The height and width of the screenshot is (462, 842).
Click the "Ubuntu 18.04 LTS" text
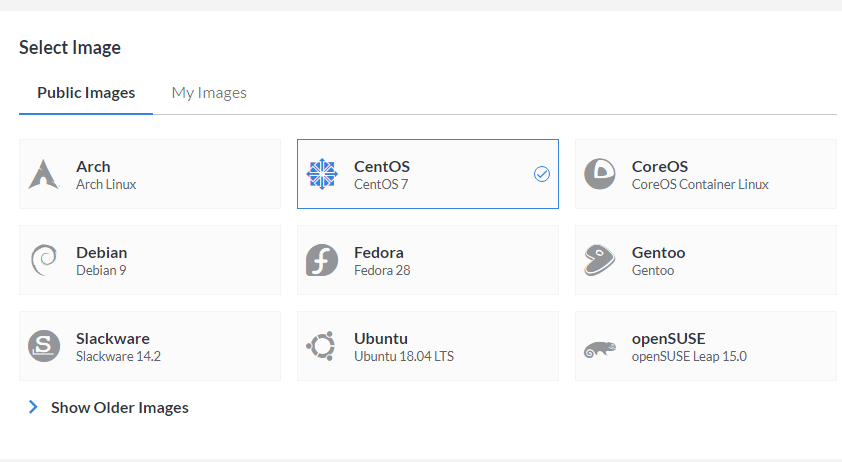point(404,356)
